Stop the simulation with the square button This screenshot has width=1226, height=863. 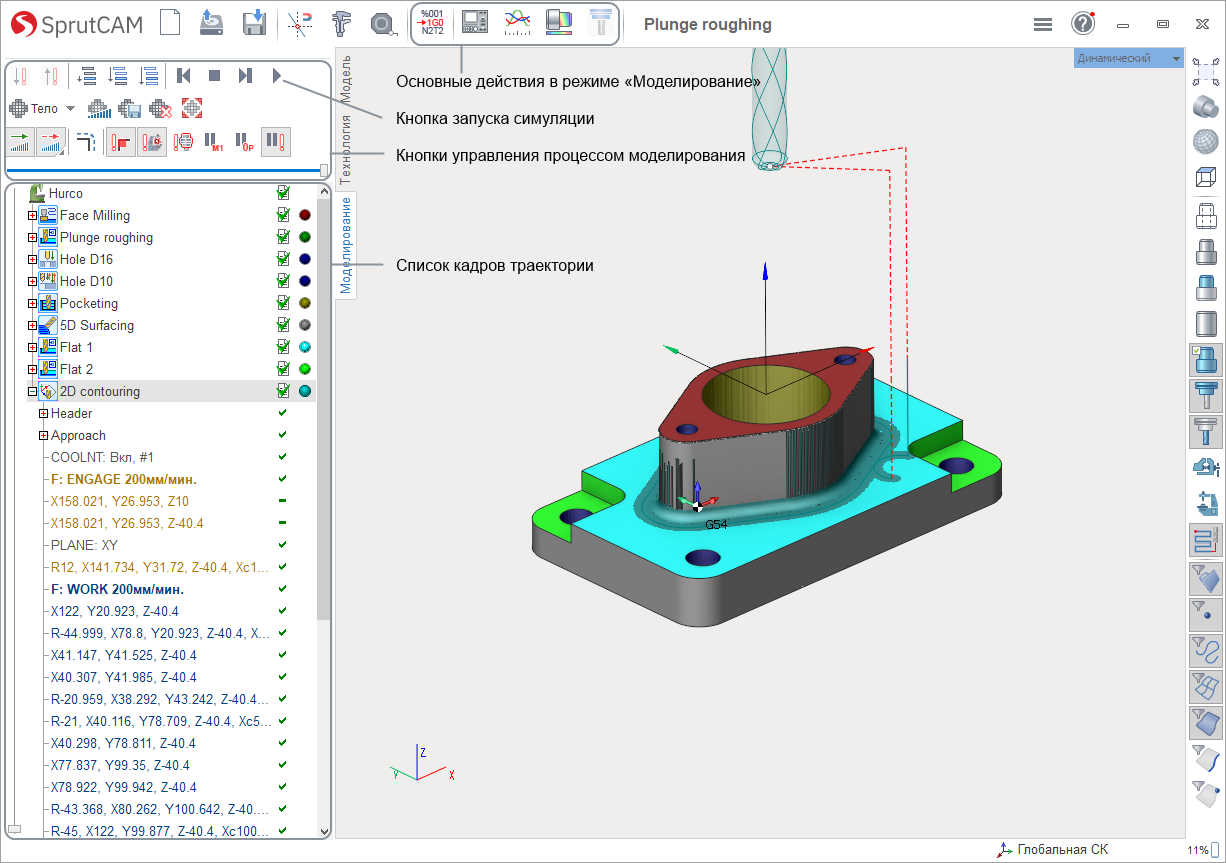[x=214, y=75]
